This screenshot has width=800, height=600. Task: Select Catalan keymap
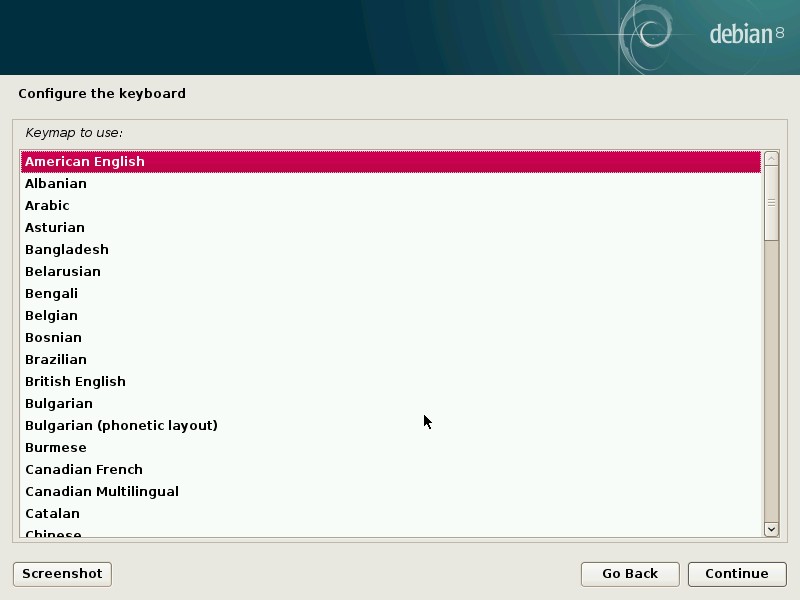tap(391, 513)
